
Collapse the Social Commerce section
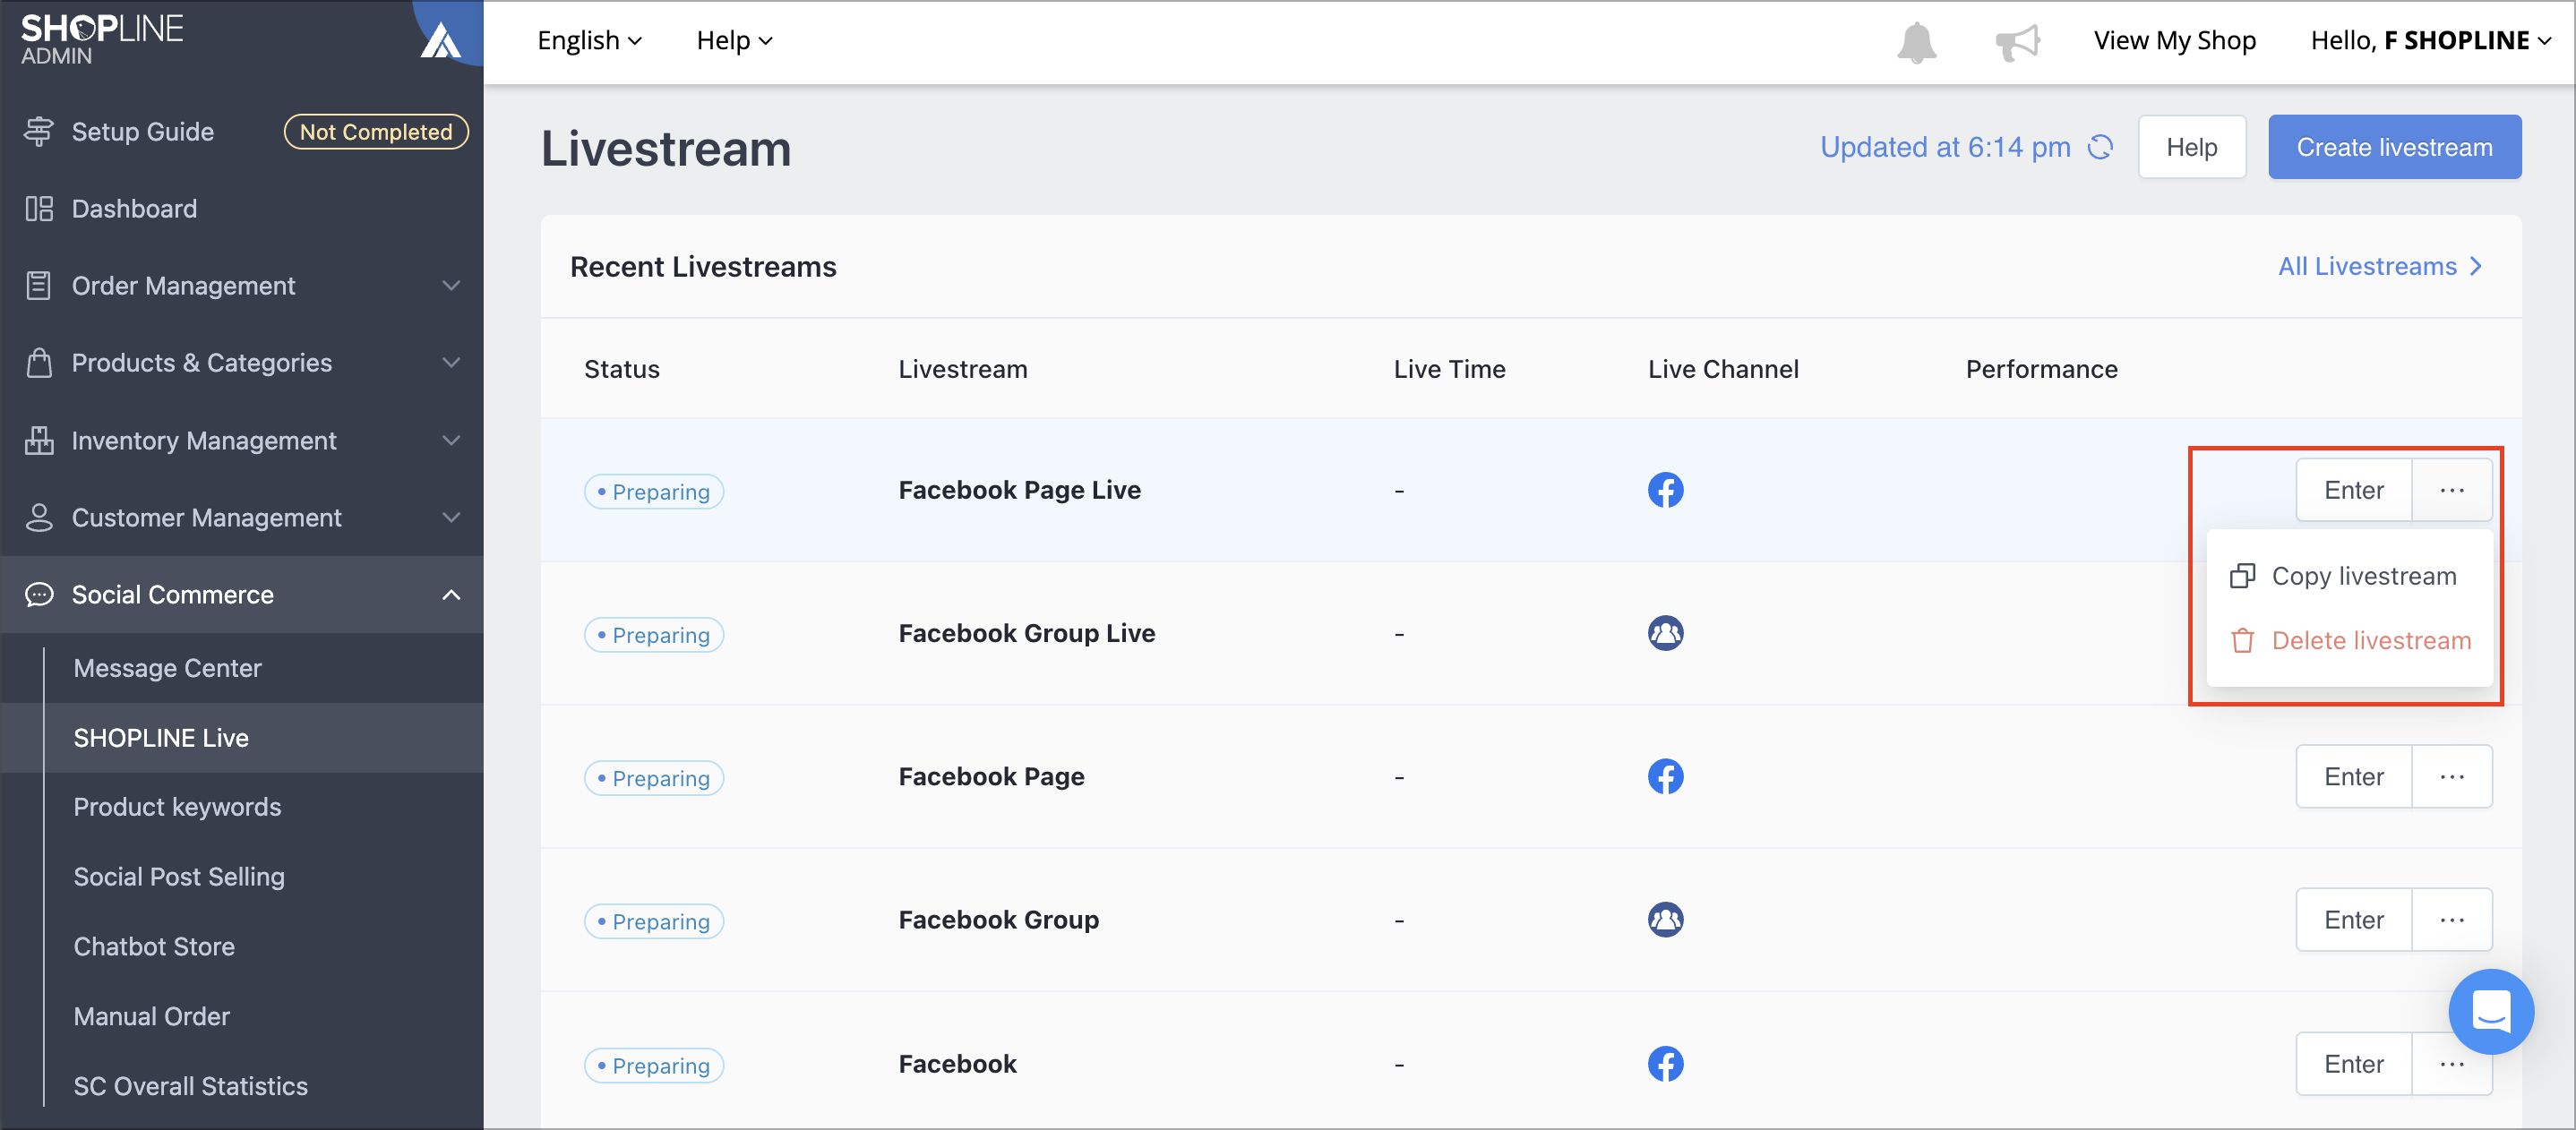point(242,594)
